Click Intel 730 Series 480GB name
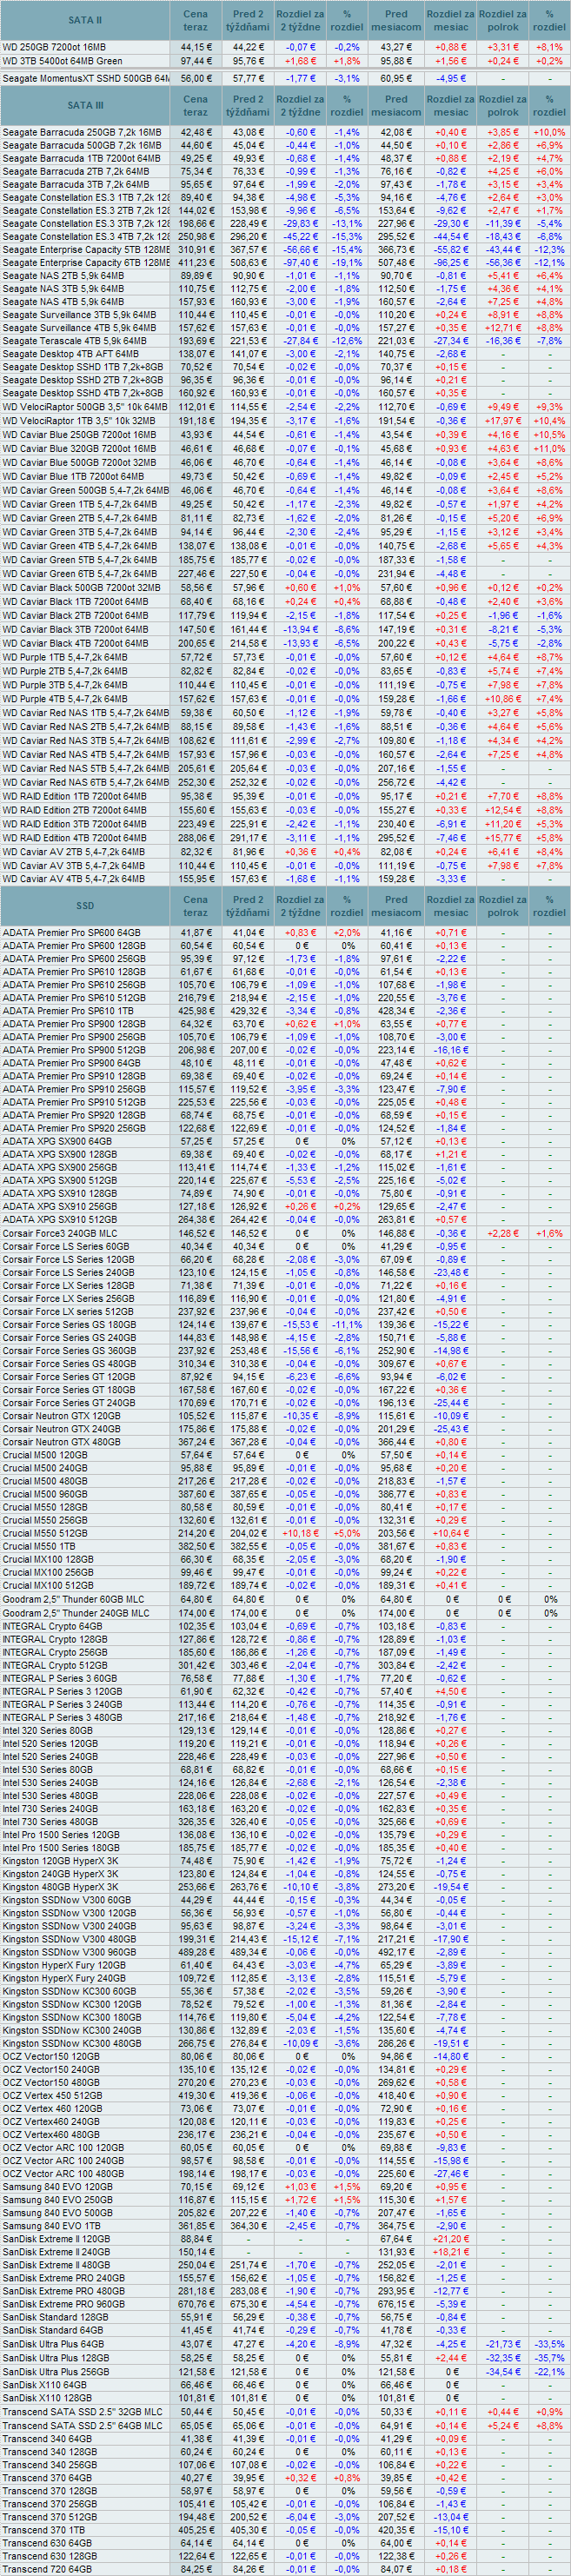Screen dimensions: 571x2576 tap(50, 1822)
